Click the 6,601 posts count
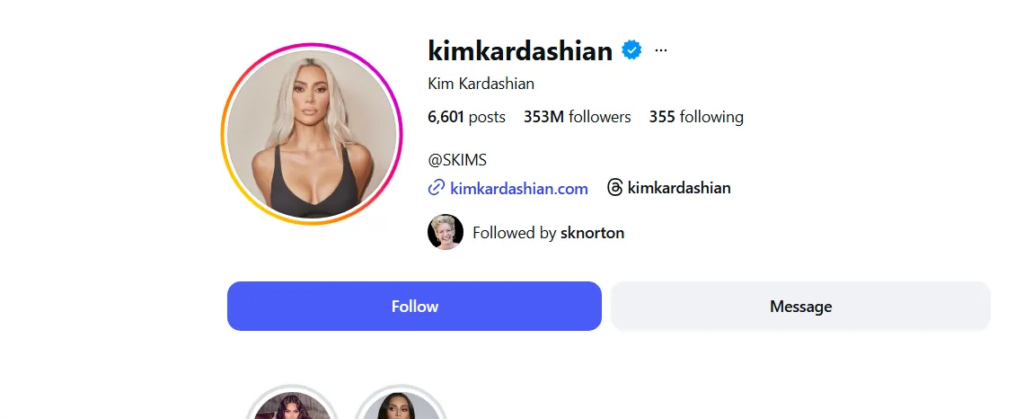This screenshot has height=419, width=1024. (466, 117)
